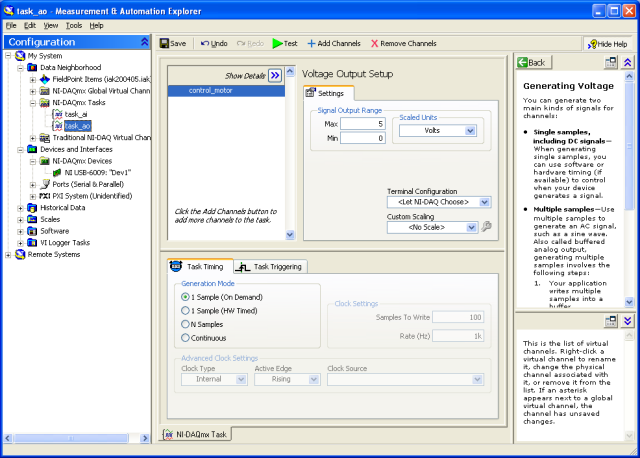This screenshot has height=458, width=640.
Task: Collapse lower help pane with down double-chevron
Action: [x=627, y=321]
